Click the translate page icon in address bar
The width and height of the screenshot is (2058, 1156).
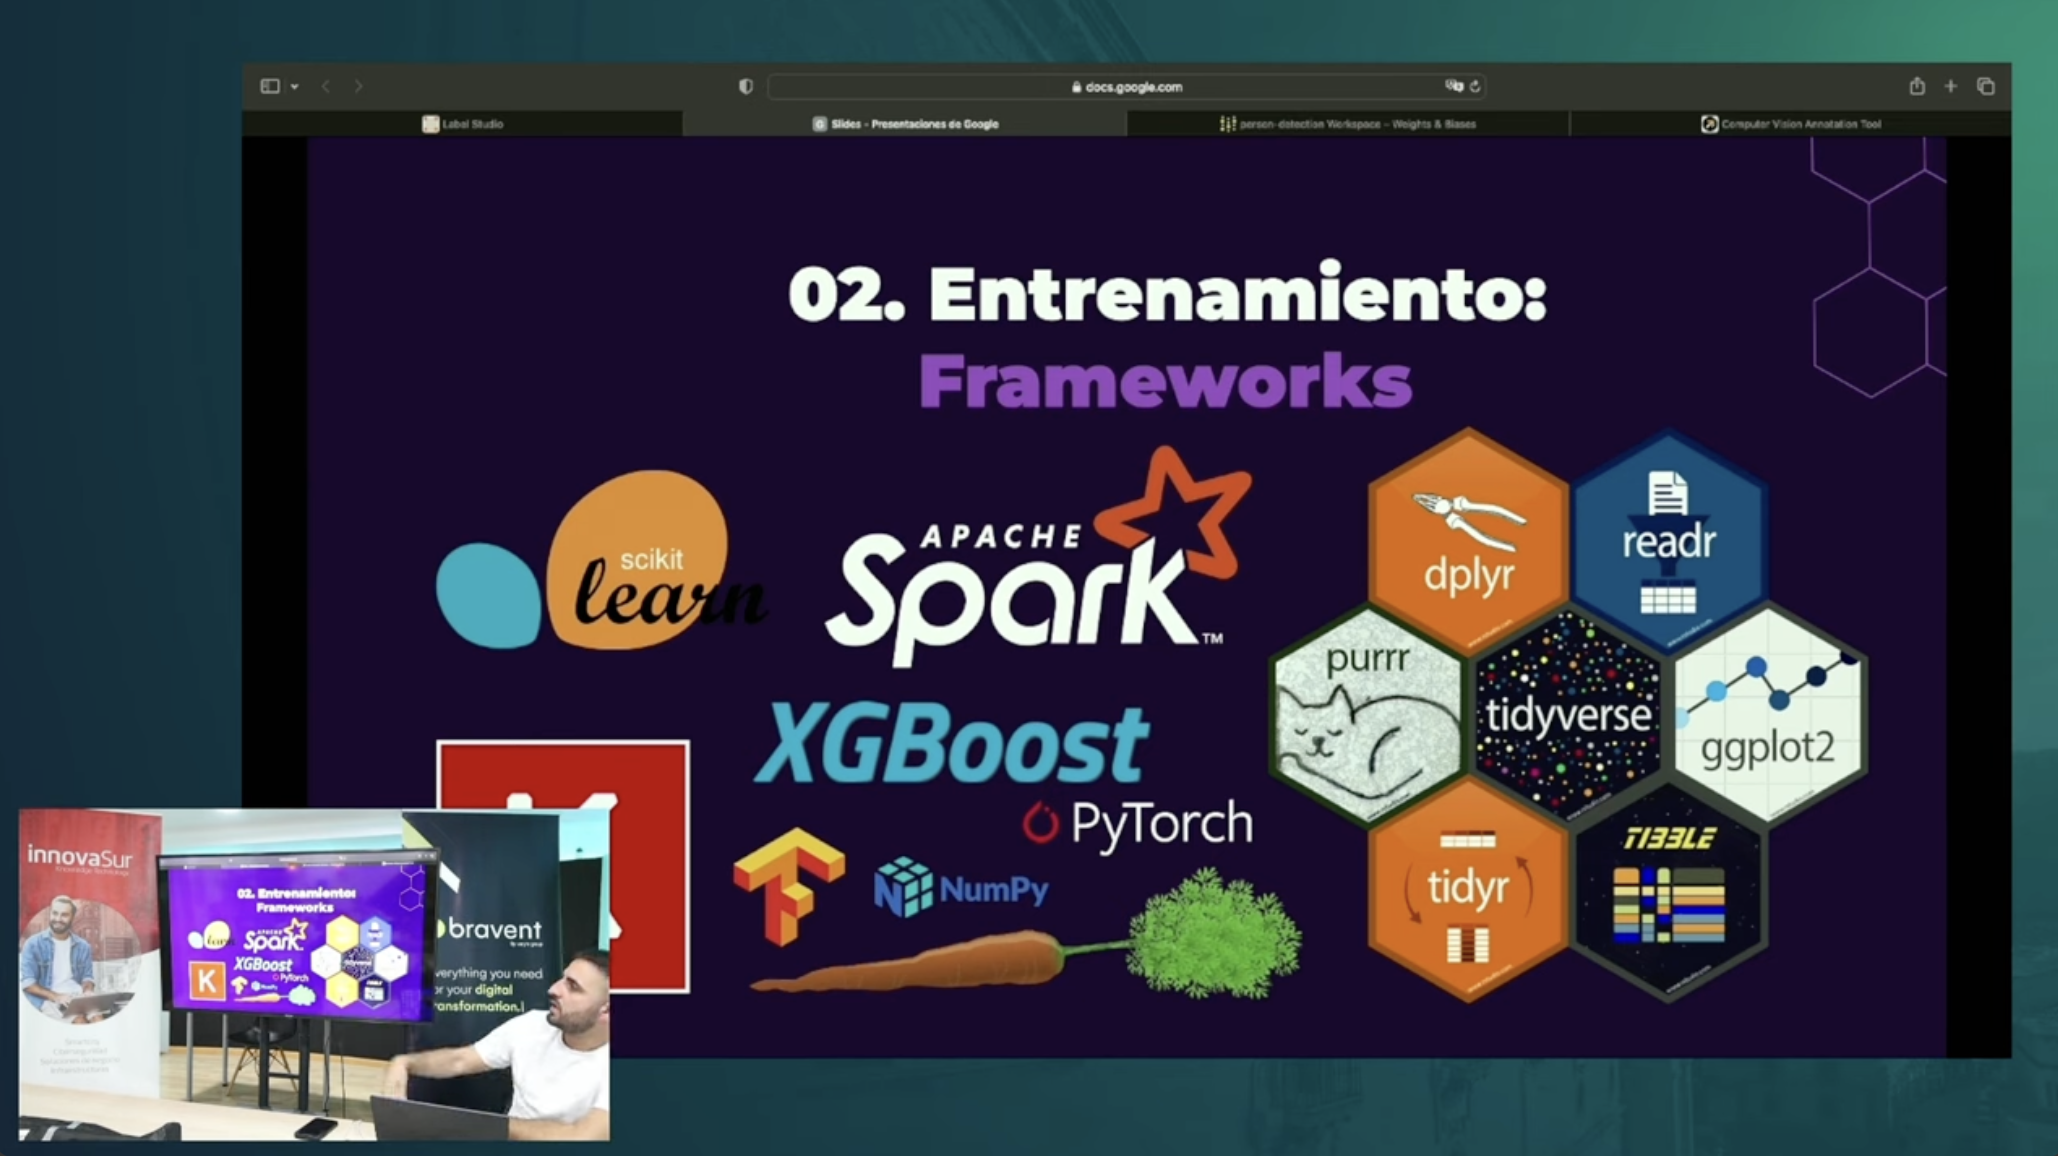click(x=1454, y=87)
